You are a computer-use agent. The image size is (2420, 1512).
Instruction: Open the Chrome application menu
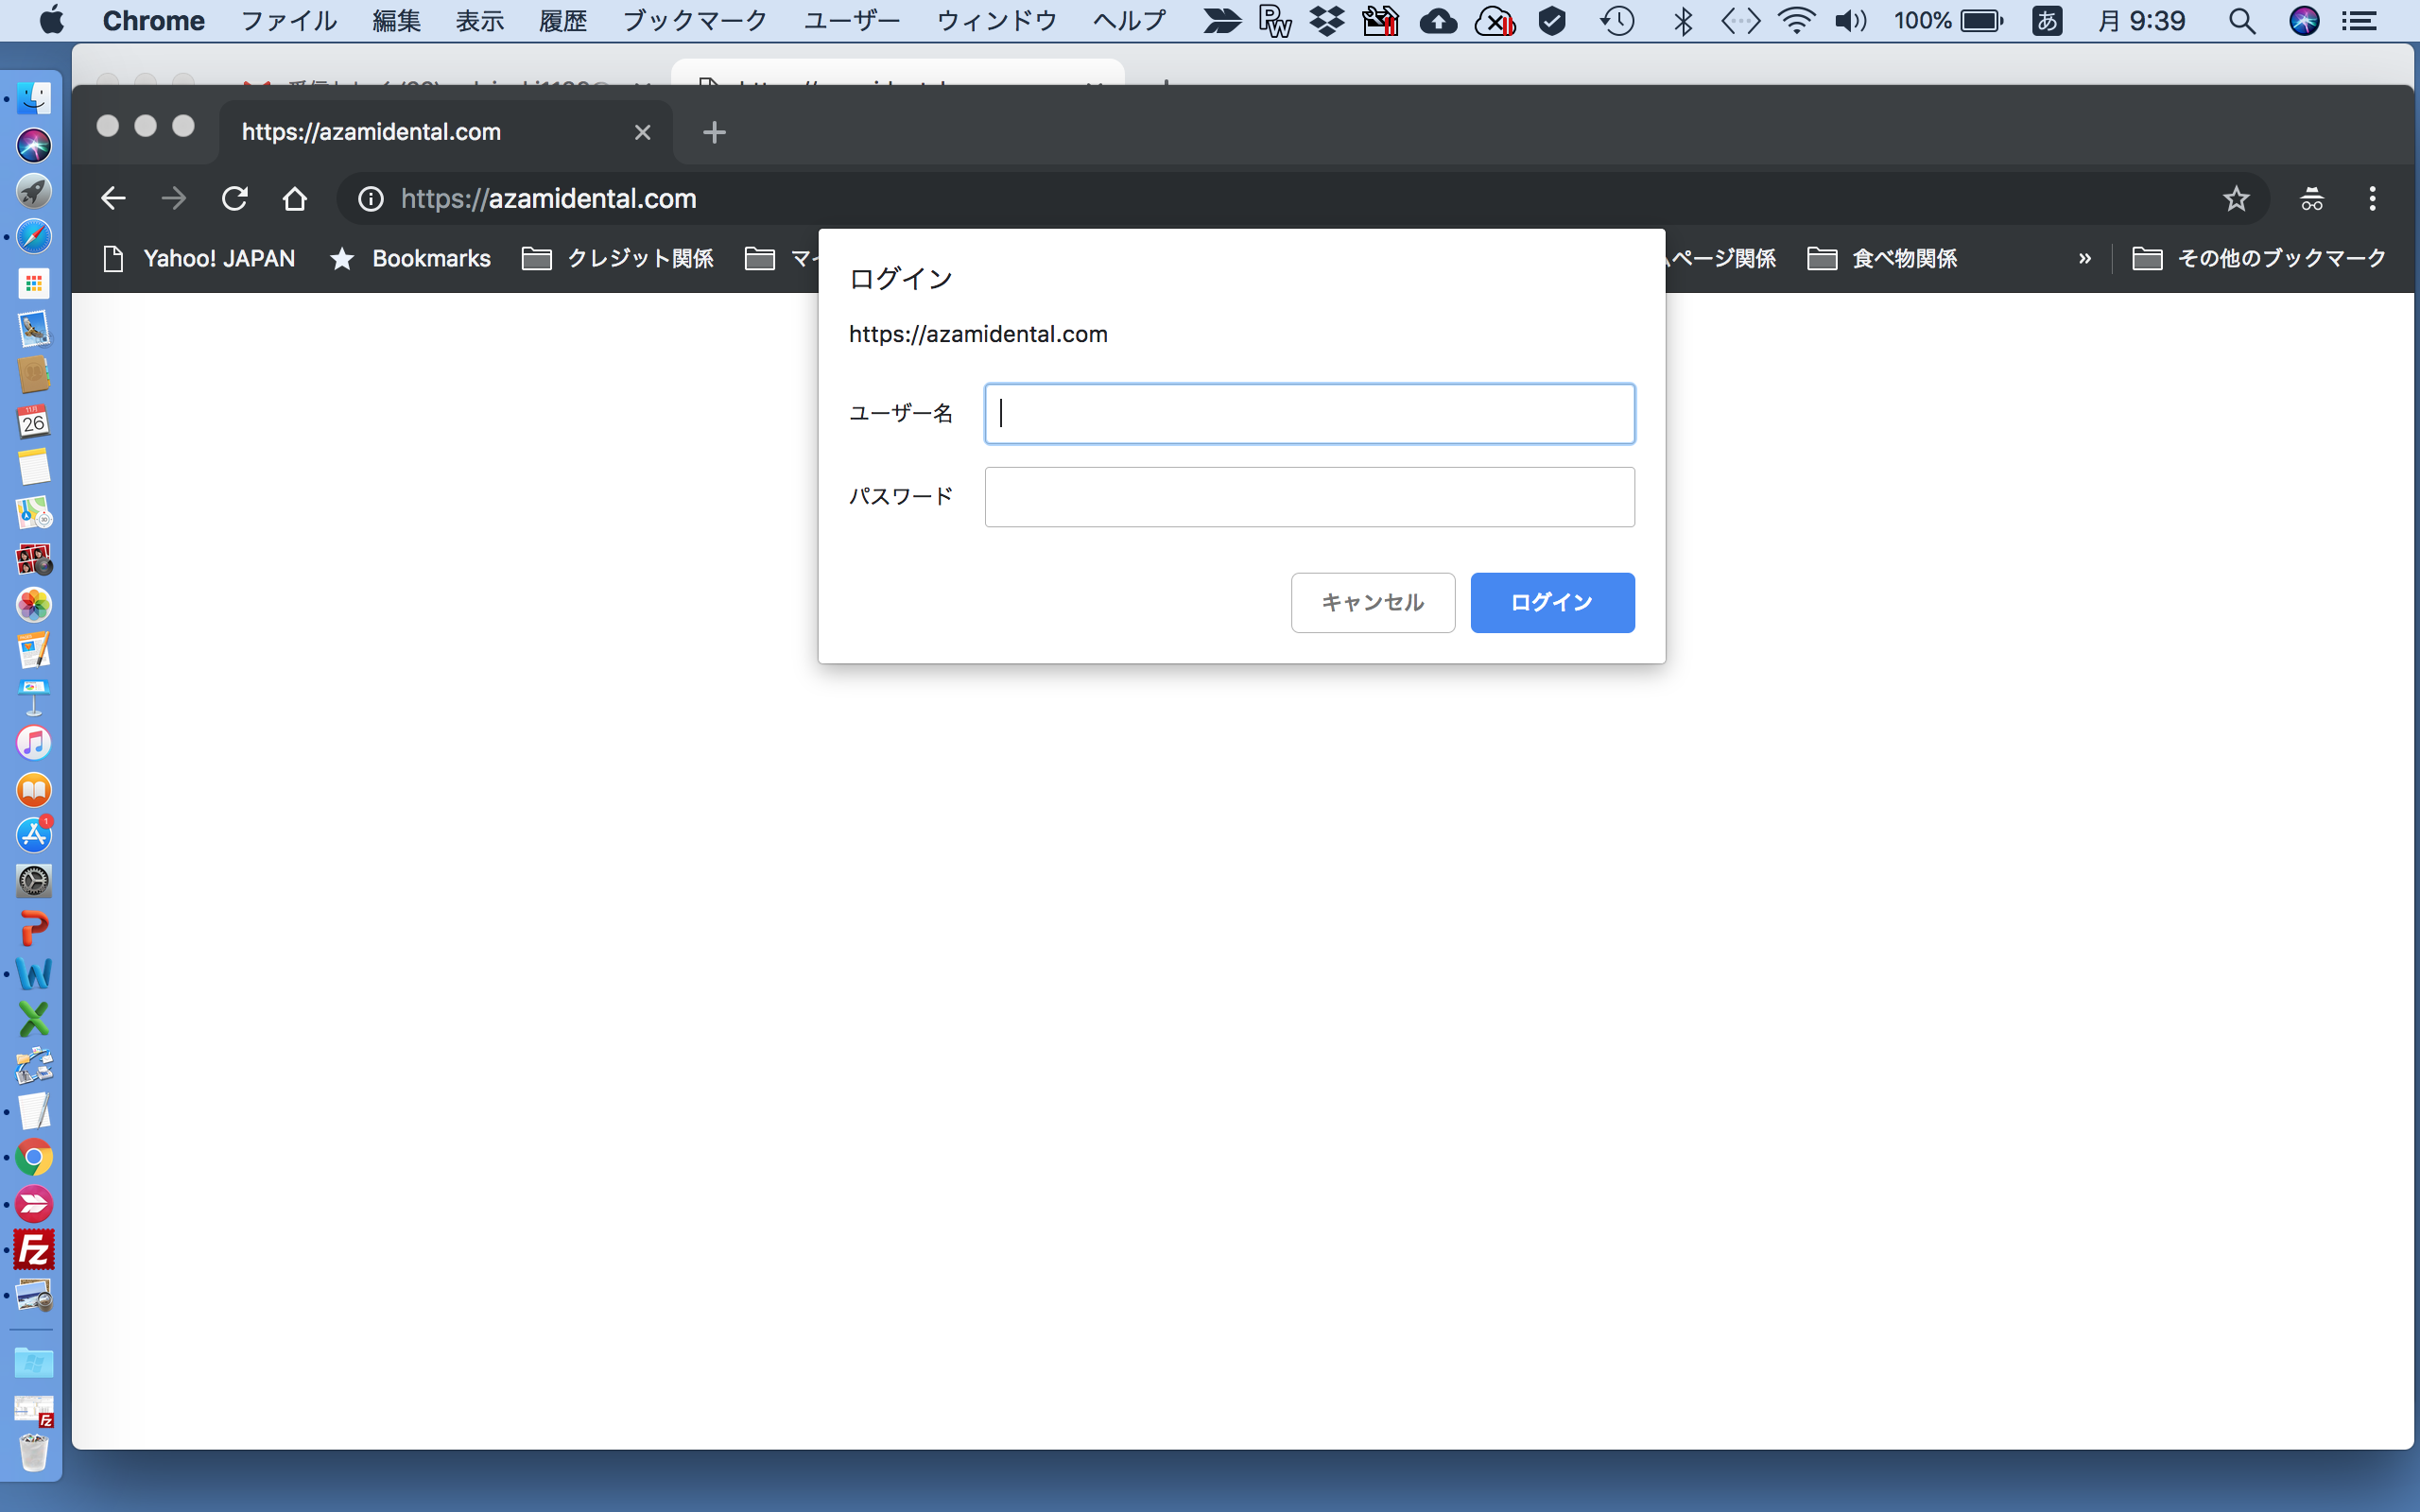click(153, 21)
